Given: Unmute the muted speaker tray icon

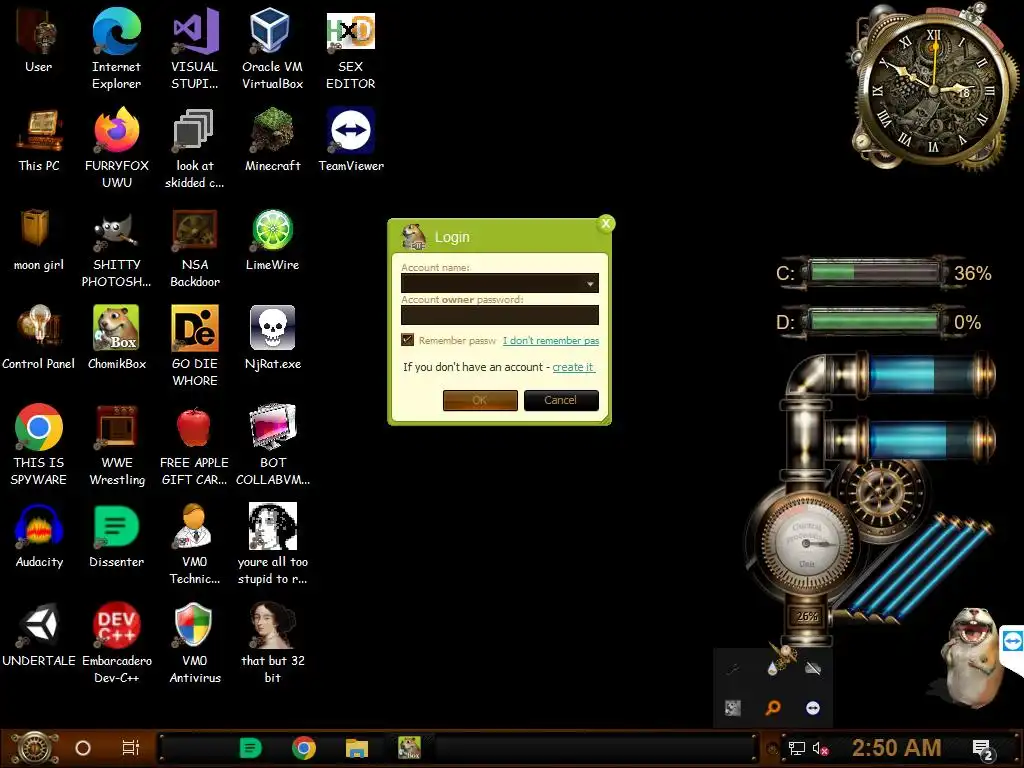Looking at the screenshot, I should point(820,748).
